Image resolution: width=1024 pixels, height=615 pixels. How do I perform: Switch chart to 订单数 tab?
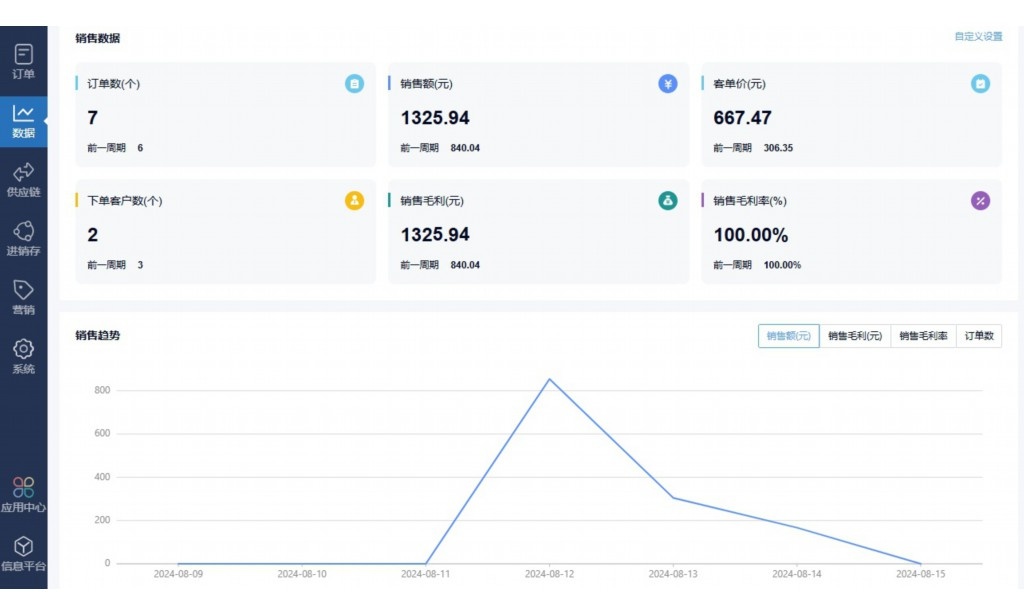979,337
